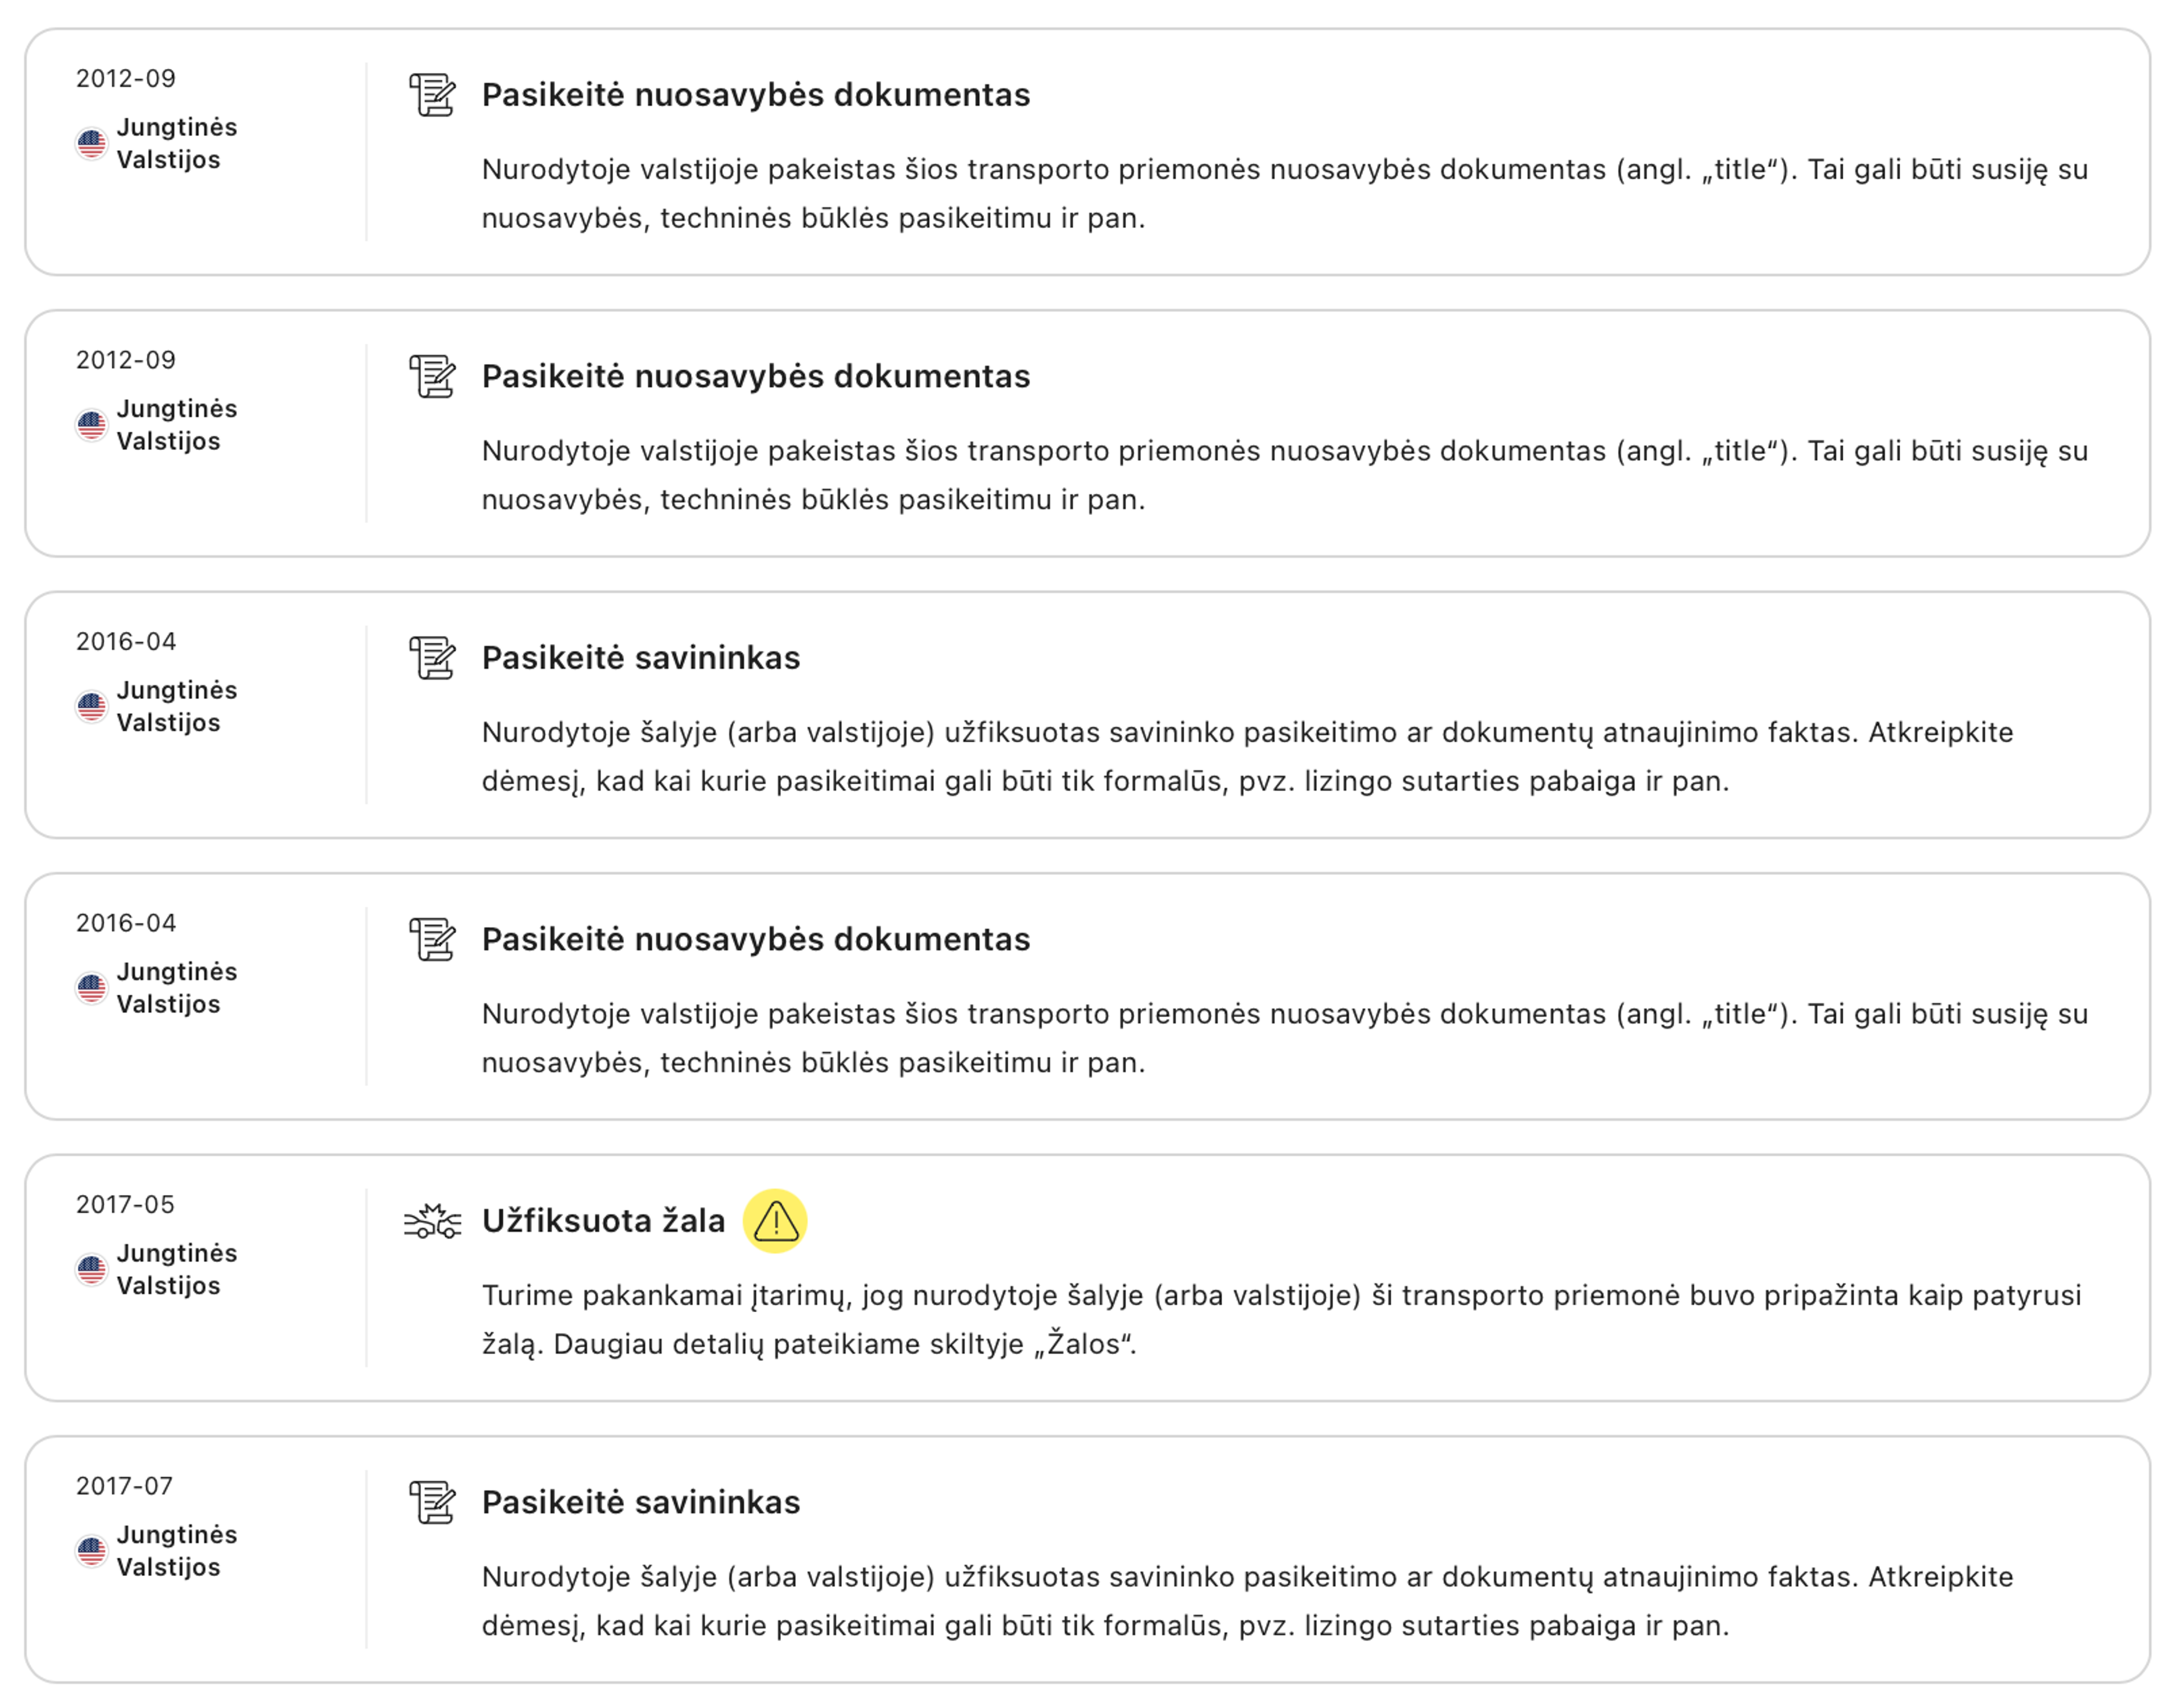2184x1708 pixels.
Task: Click the document icon in second 2012-09 entry
Action: point(433,376)
